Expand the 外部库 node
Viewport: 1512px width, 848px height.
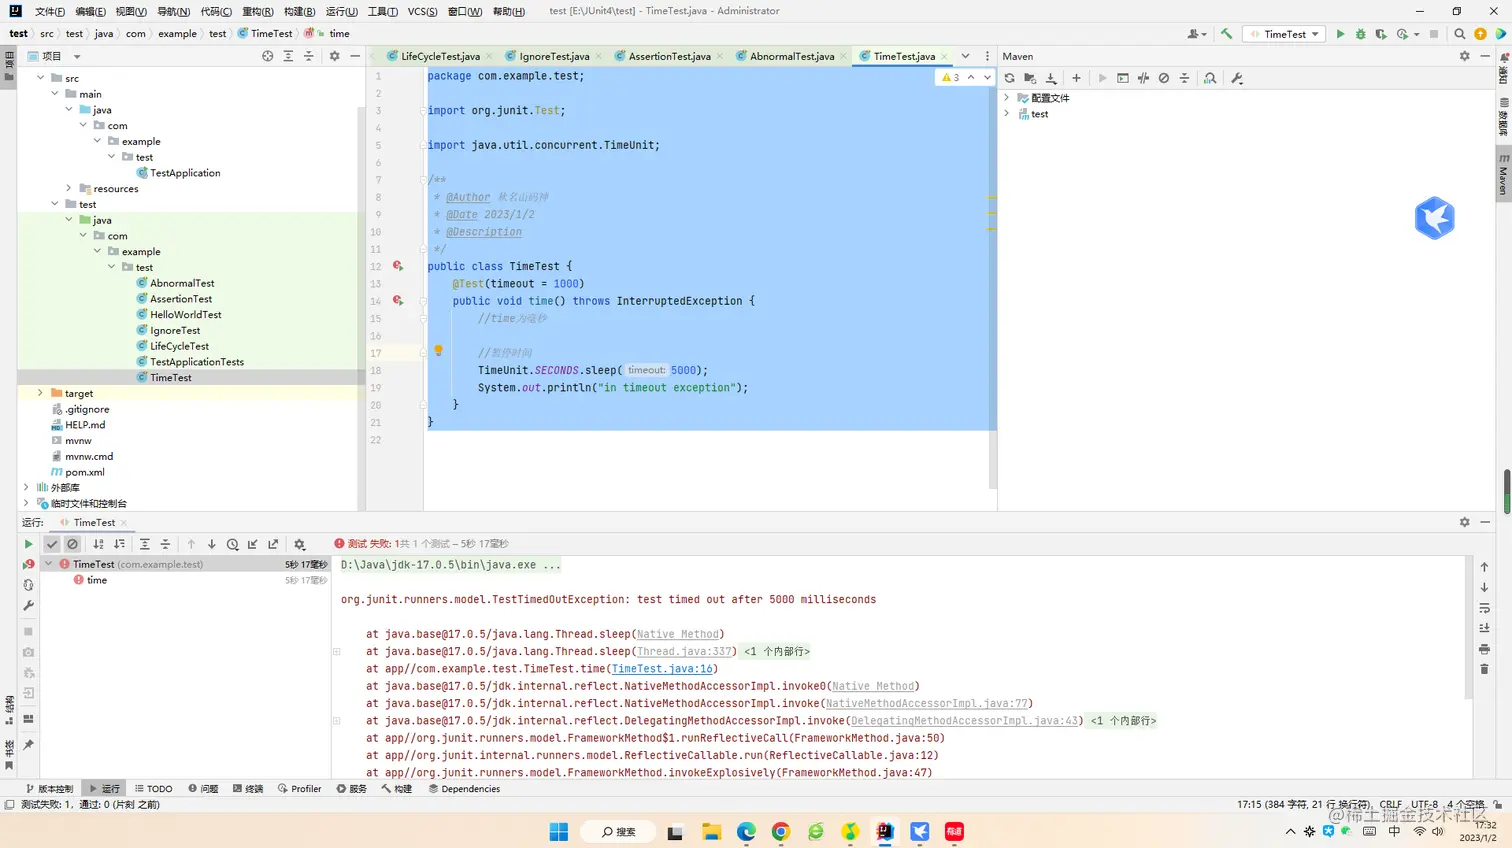[26, 488]
